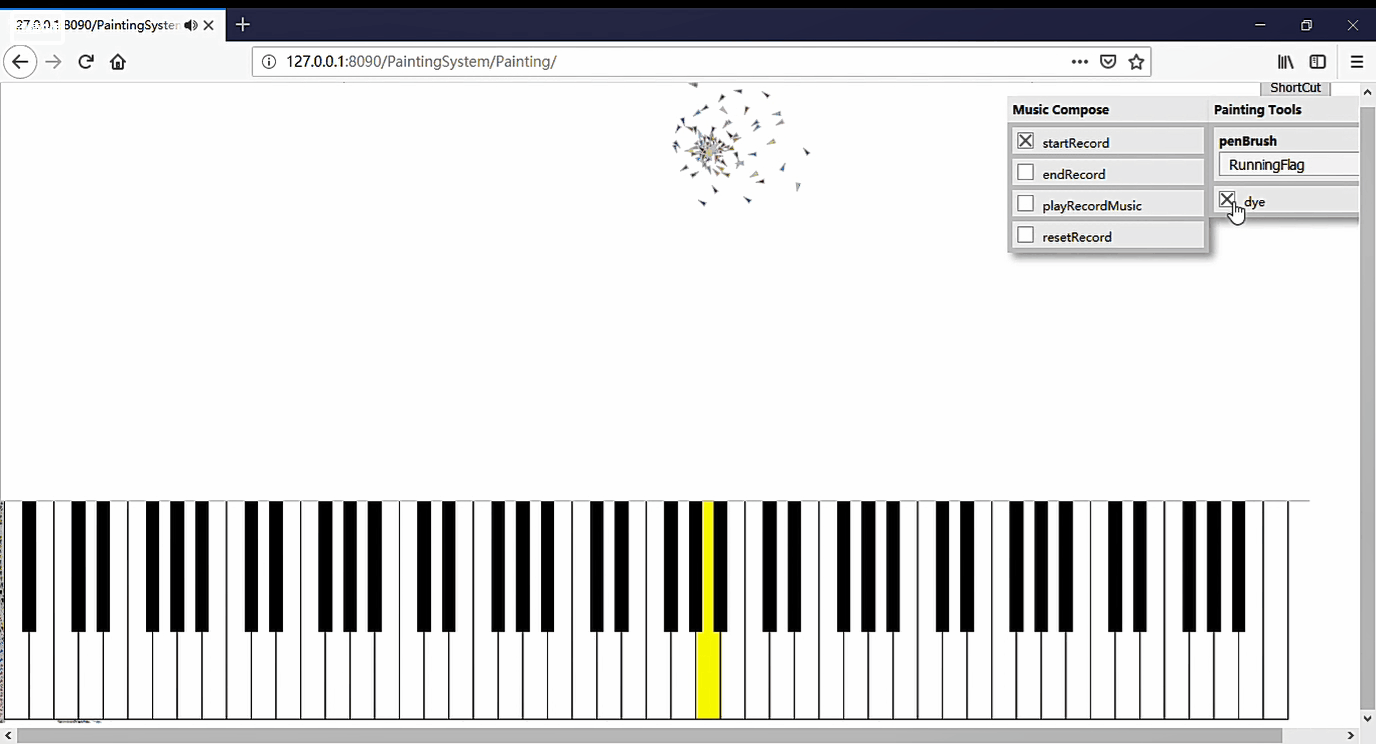Click the scroll-up arrow on right
Image resolution: width=1376 pixels, height=744 pixels.
point(1368,90)
